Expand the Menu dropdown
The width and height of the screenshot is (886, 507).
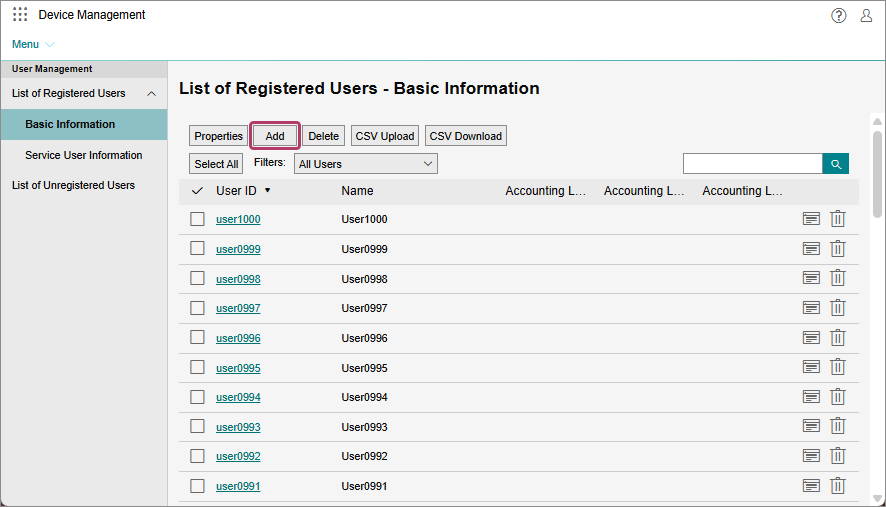point(33,44)
